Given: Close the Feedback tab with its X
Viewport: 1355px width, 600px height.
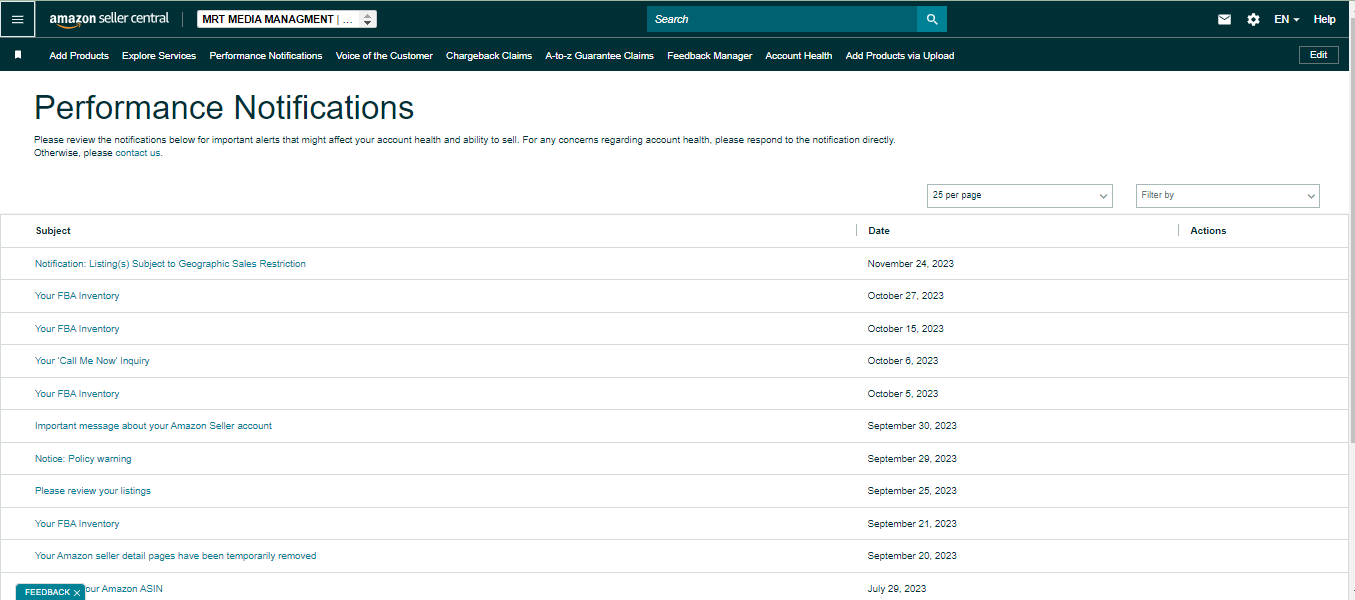Looking at the screenshot, I should pos(76,593).
